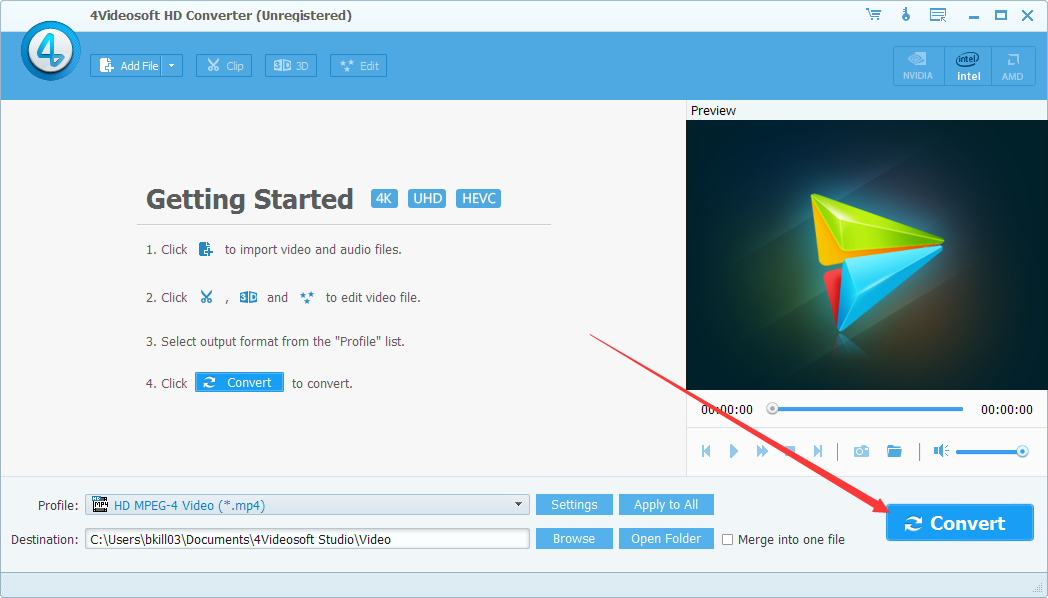The width and height of the screenshot is (1048, 598).
Task: Click the Destination path field
Action: click(307, 539)
